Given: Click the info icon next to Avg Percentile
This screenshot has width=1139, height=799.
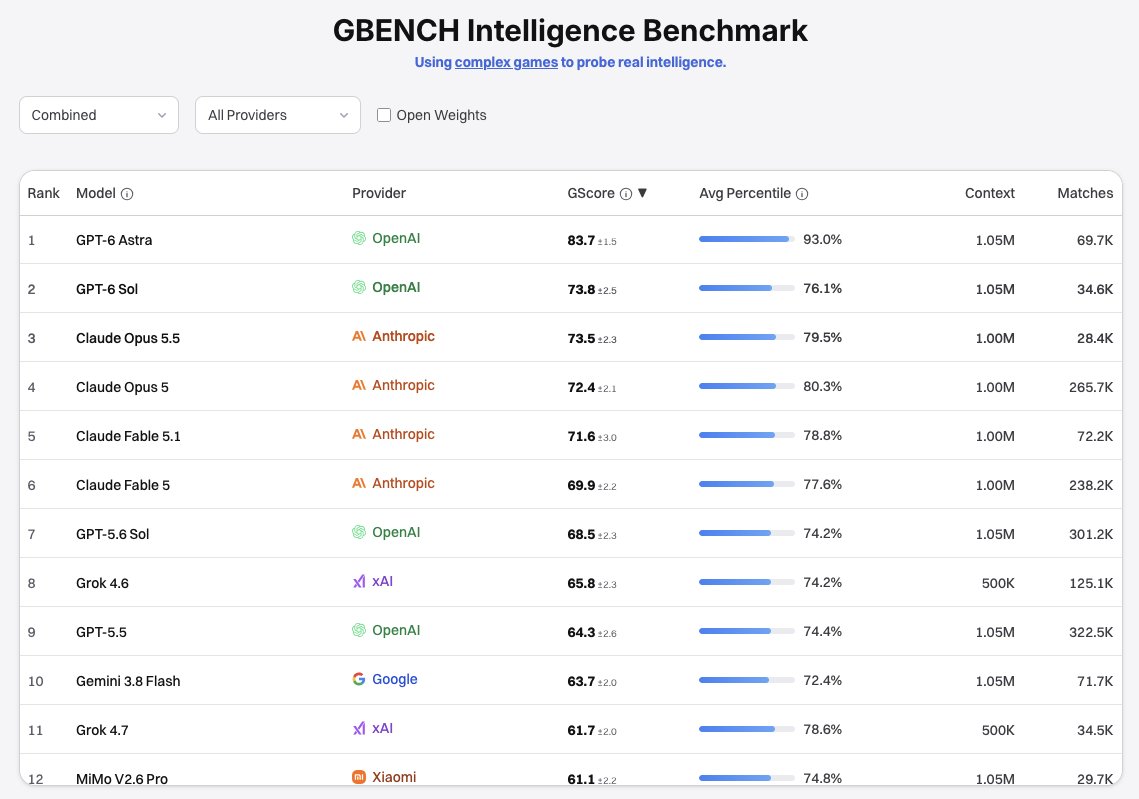Looking at the screenshot, I should 802,194.
